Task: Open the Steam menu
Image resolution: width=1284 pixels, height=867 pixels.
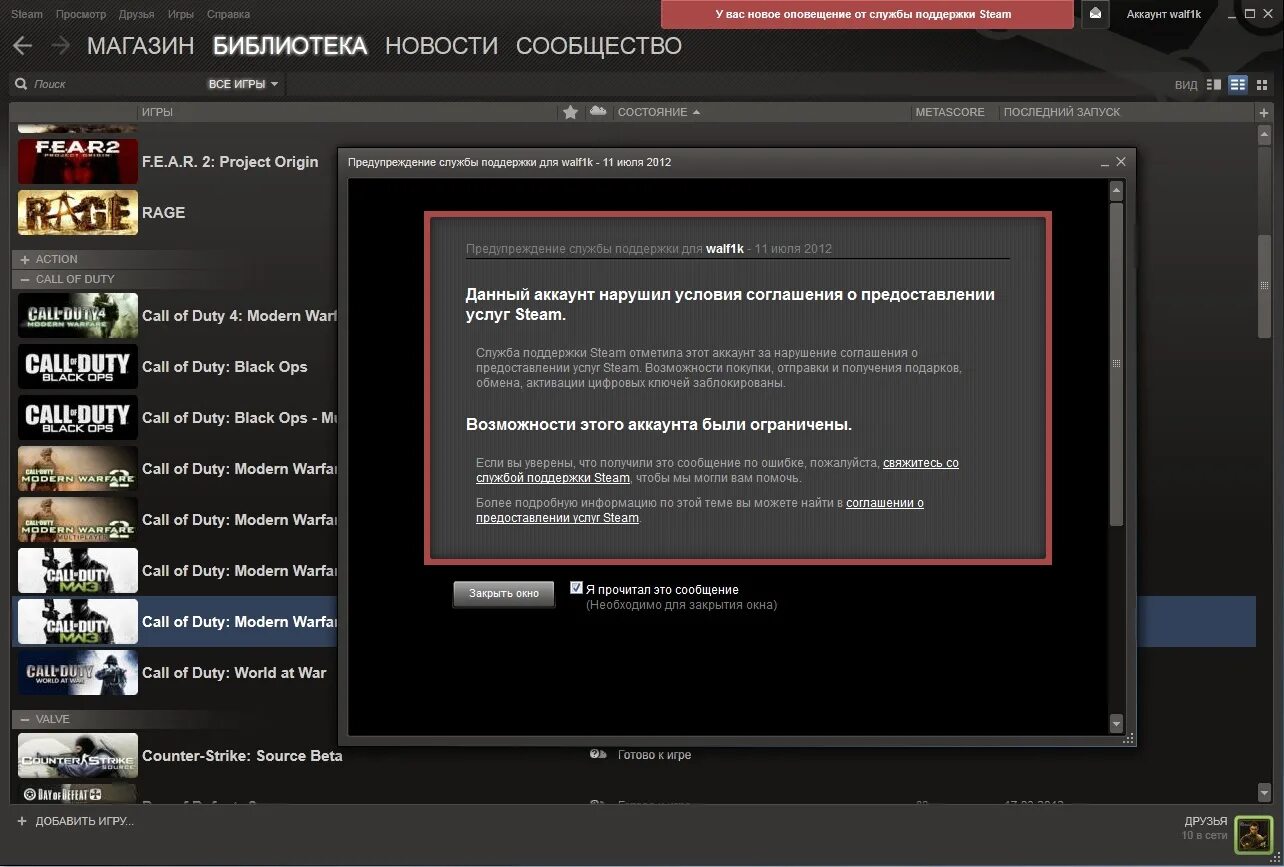Action: pos(27,14)
